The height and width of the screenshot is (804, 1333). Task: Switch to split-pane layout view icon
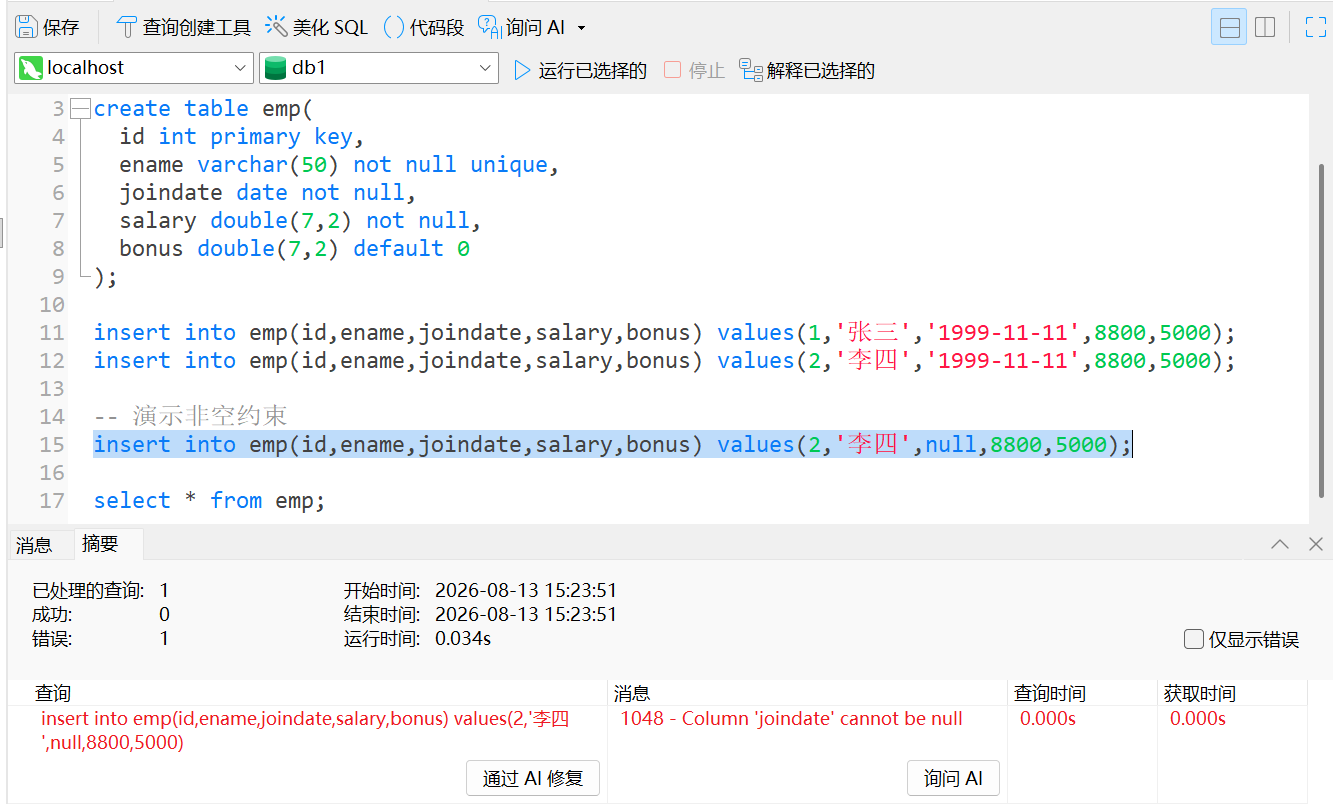click(x=1265, y=27)
